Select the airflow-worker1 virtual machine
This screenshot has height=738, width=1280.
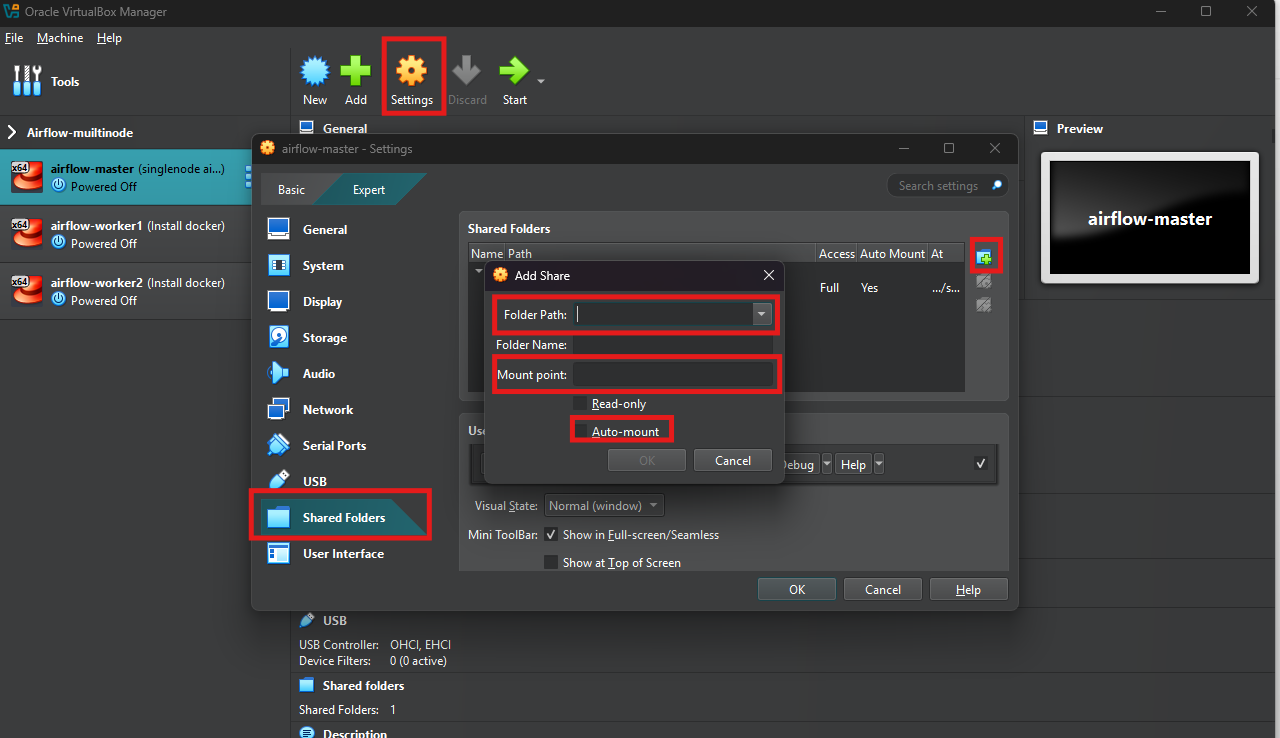(x=125, y=234)
